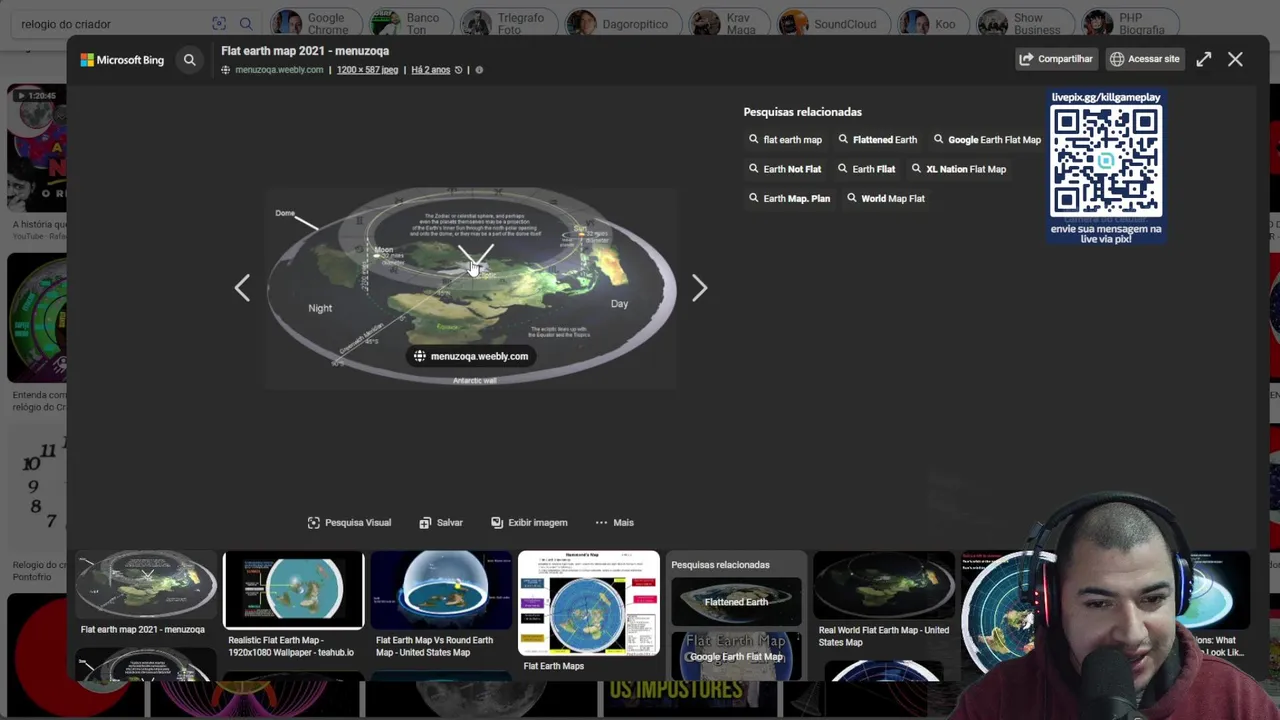Open the Mais options menu
Viewport: 1280px width, 720px height.
click(x=614, y=523)
